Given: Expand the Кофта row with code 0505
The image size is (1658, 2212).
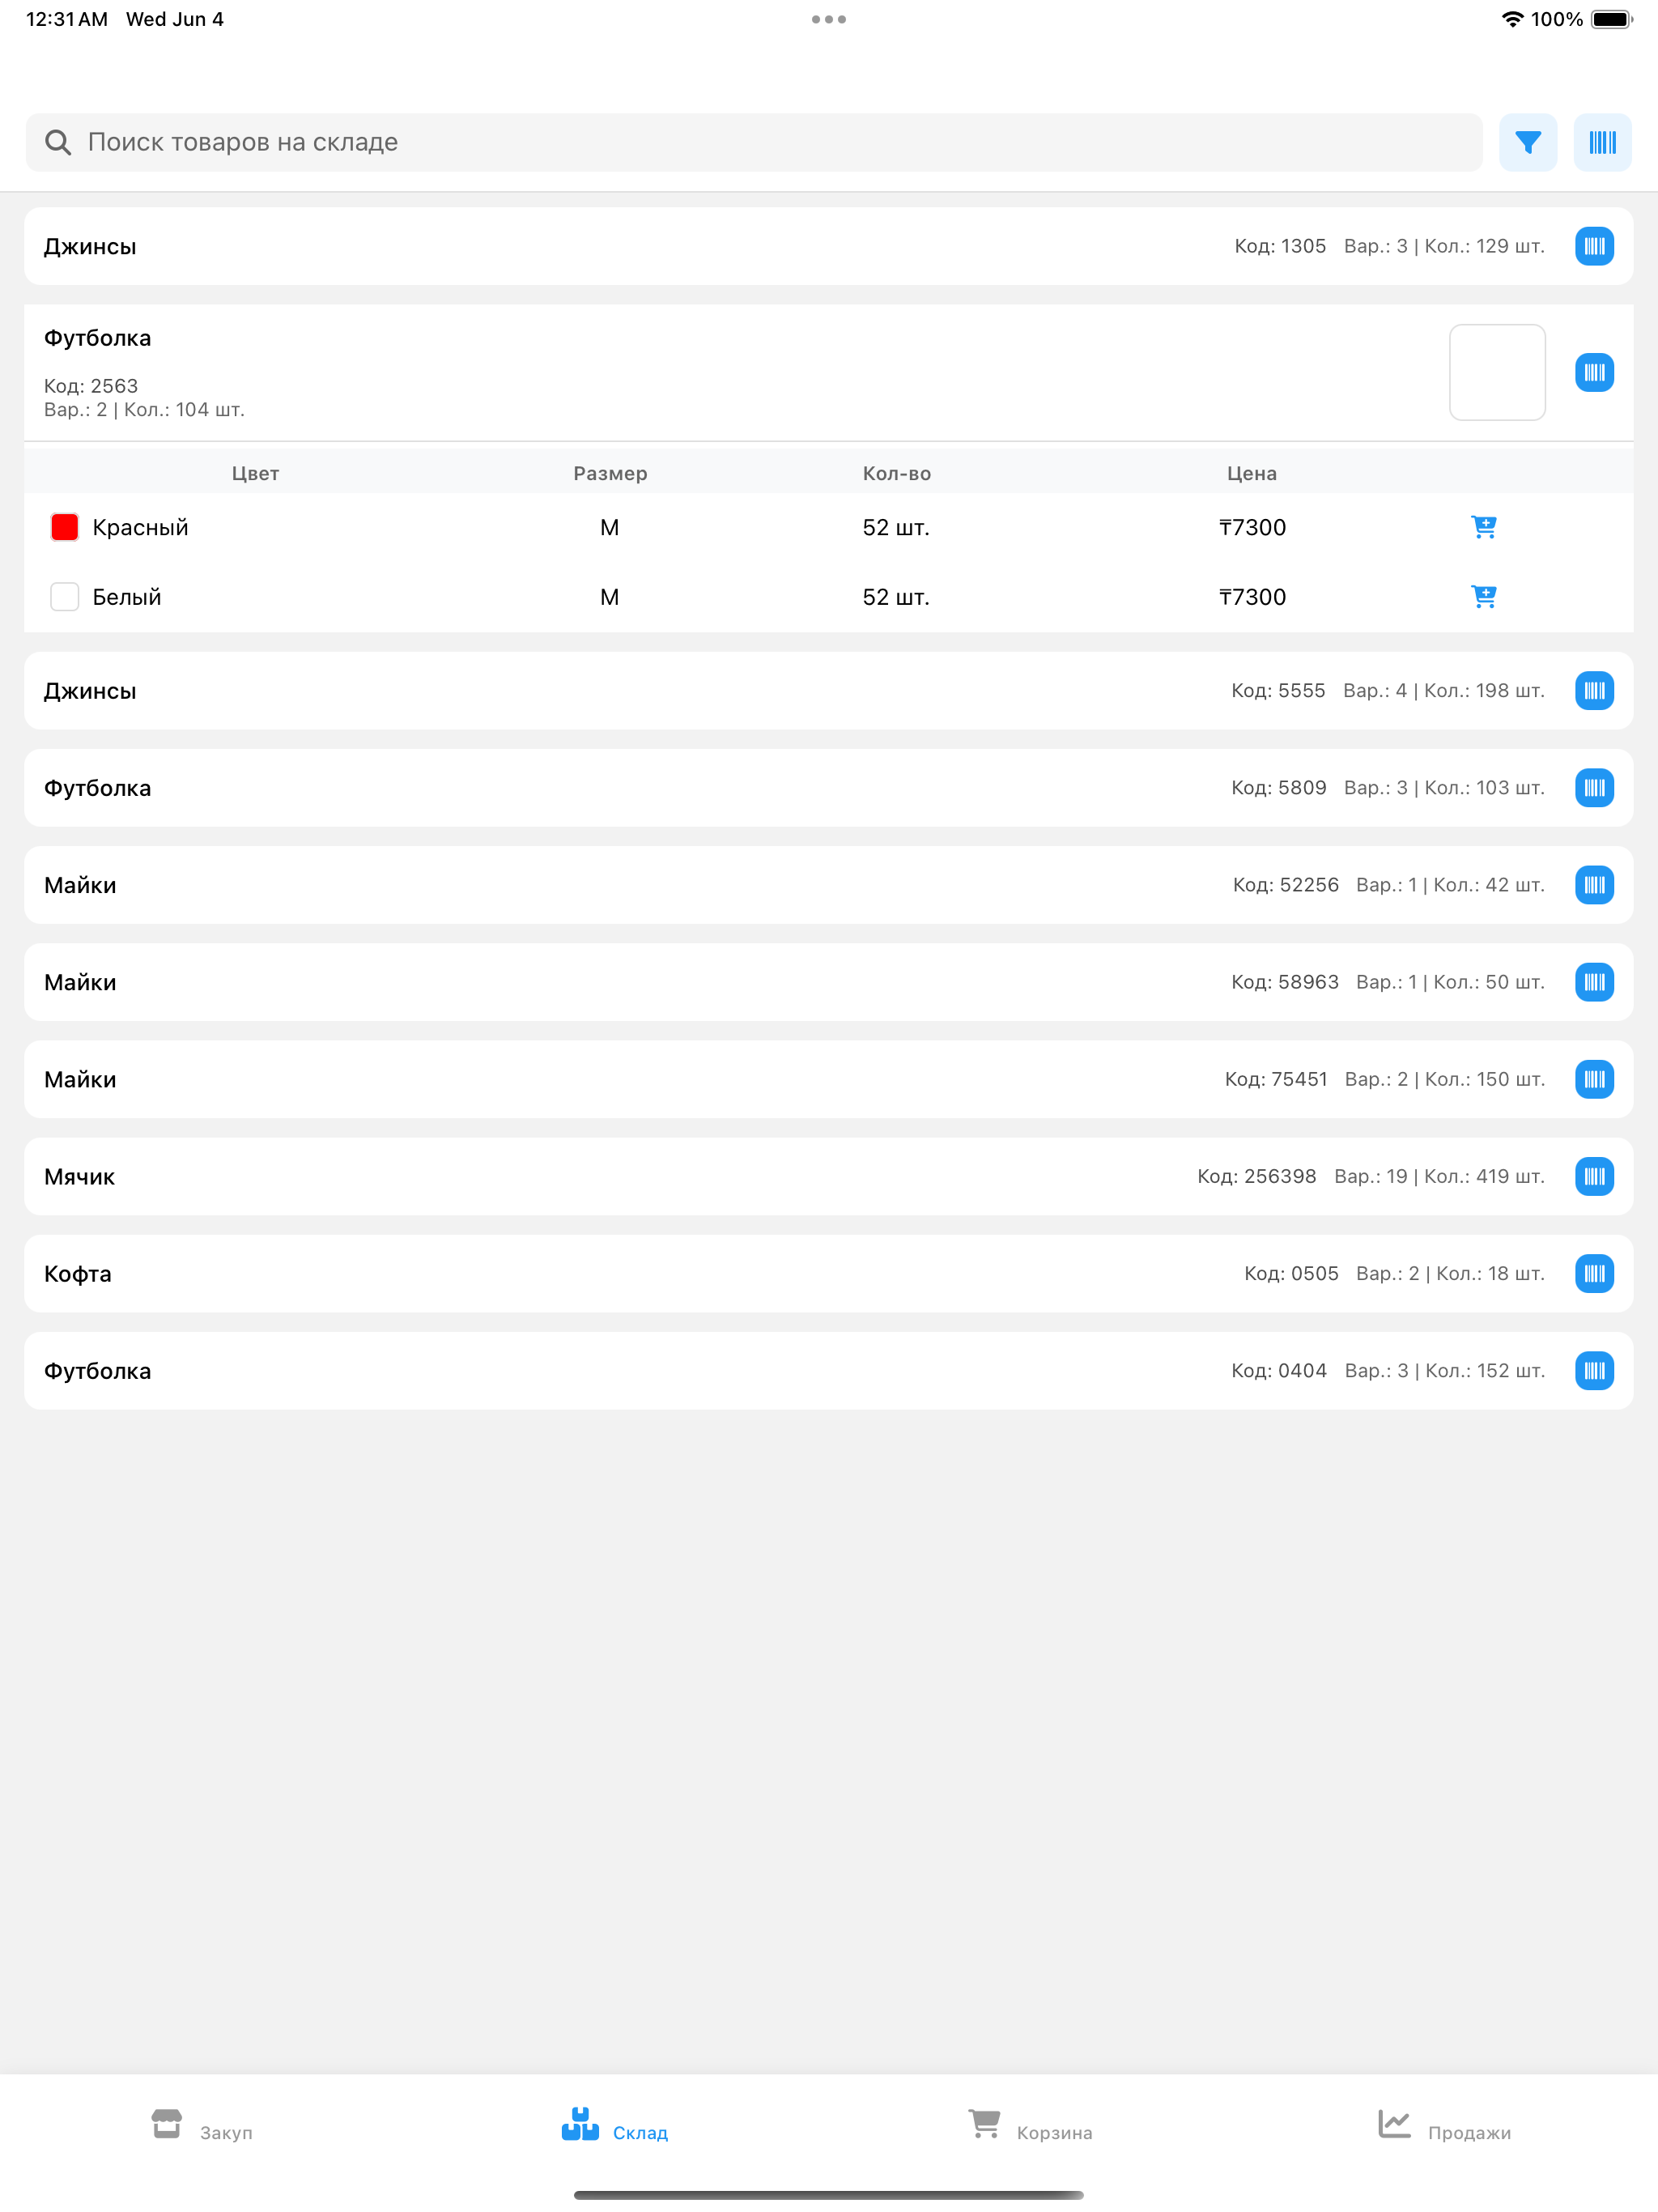Looking at the screenshot, I should tap(829, 1273).
